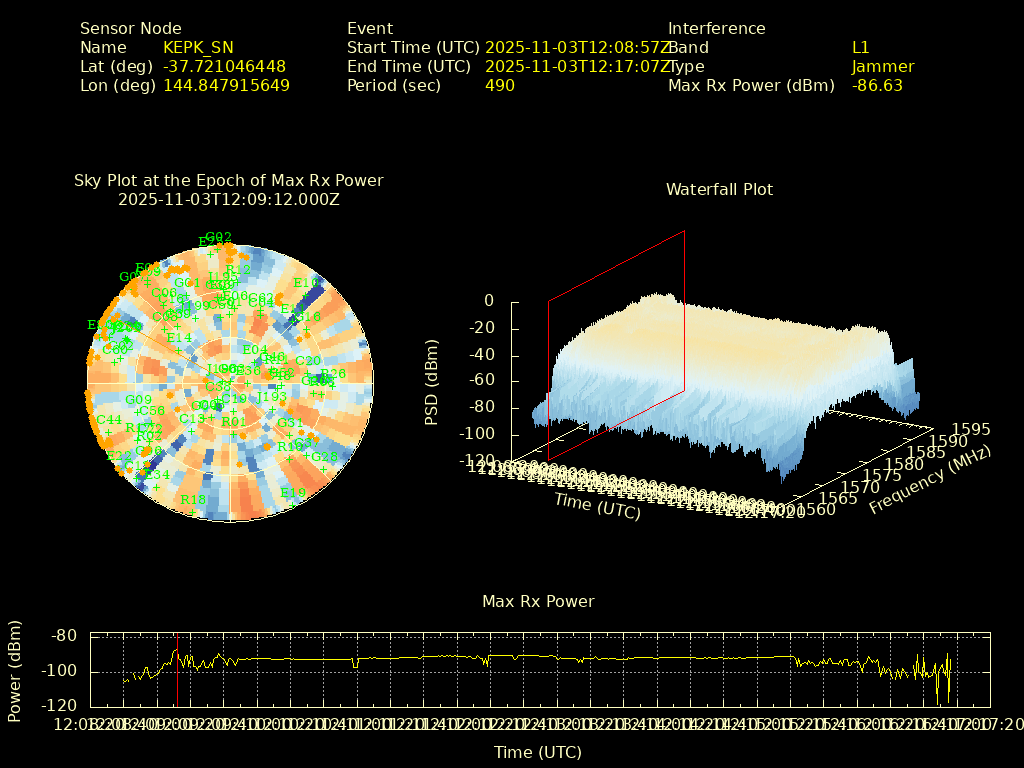Click the red vertical marker in power chart
This screenshot has height=768, width=1024.
pyautogui.click(x=177, y=670)
